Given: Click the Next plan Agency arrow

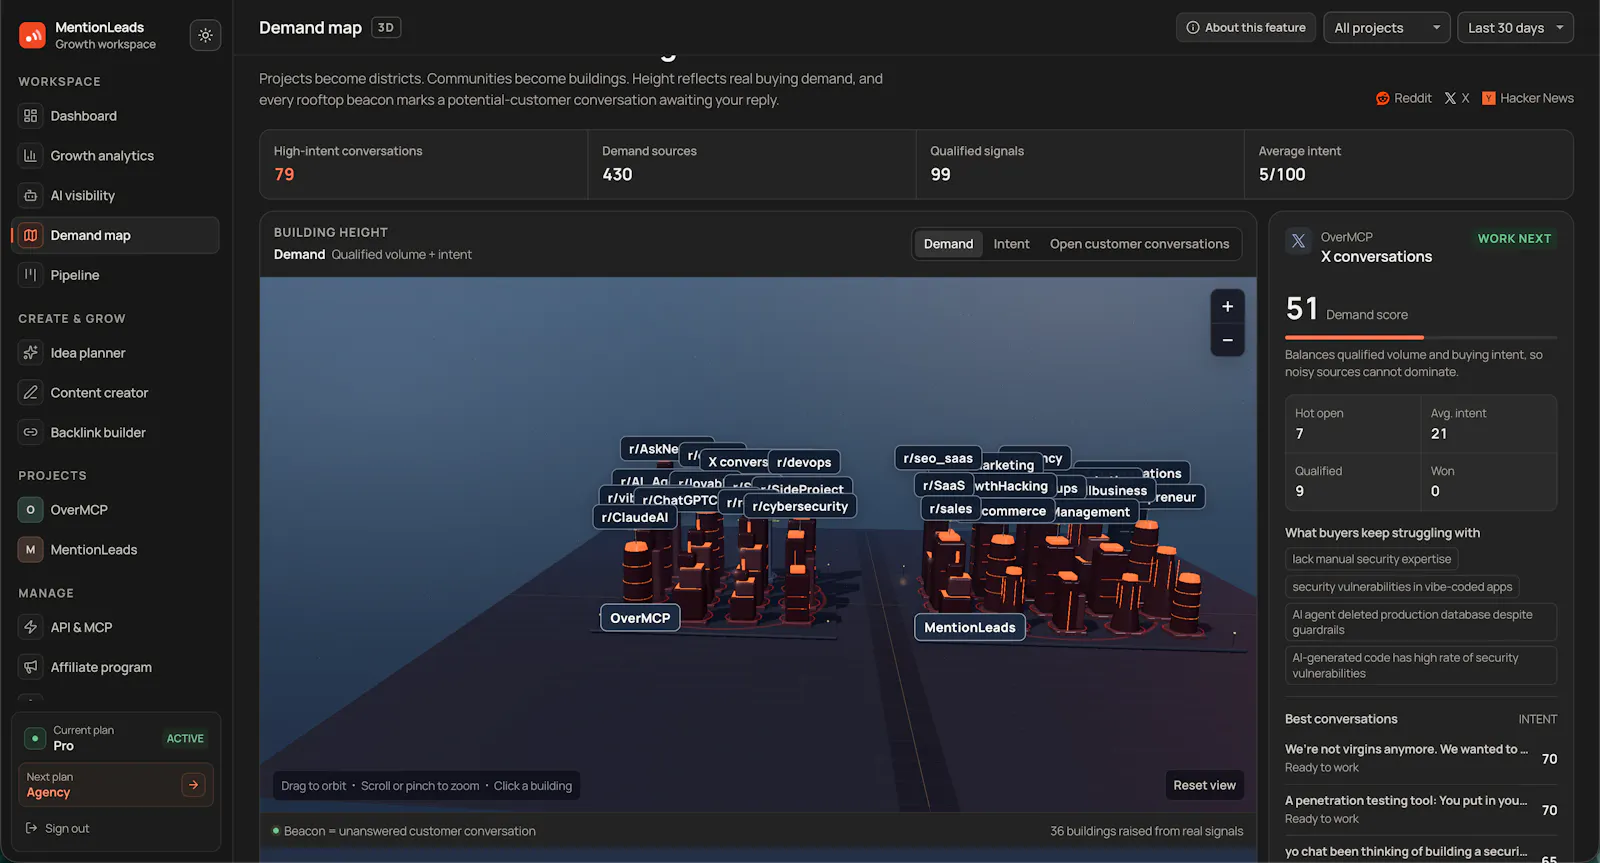Looking at the screenshot, I should (194, 785).
